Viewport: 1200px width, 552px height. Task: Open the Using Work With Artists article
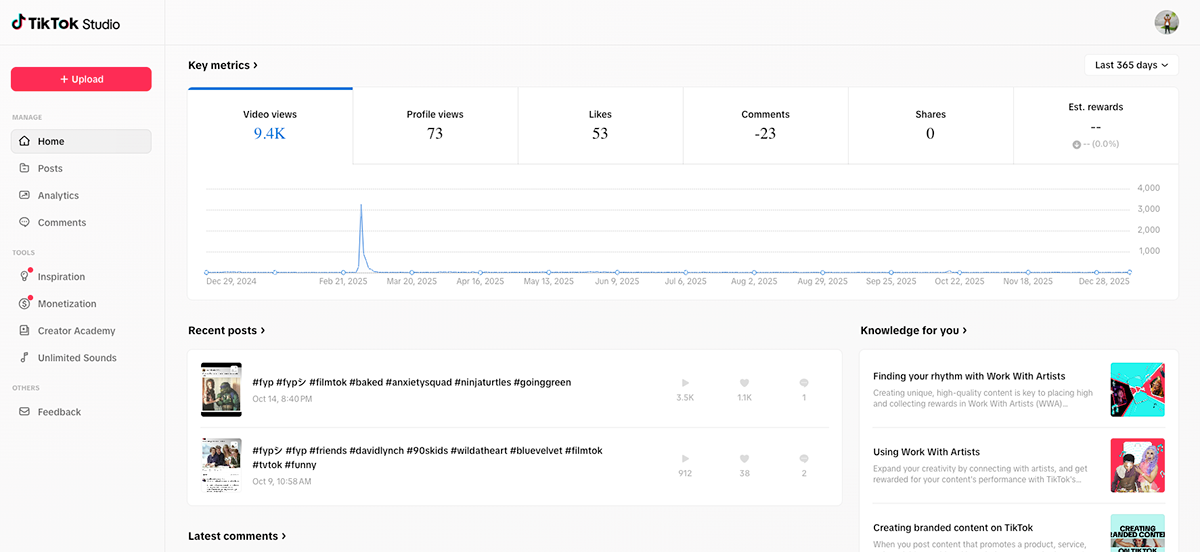926,452
